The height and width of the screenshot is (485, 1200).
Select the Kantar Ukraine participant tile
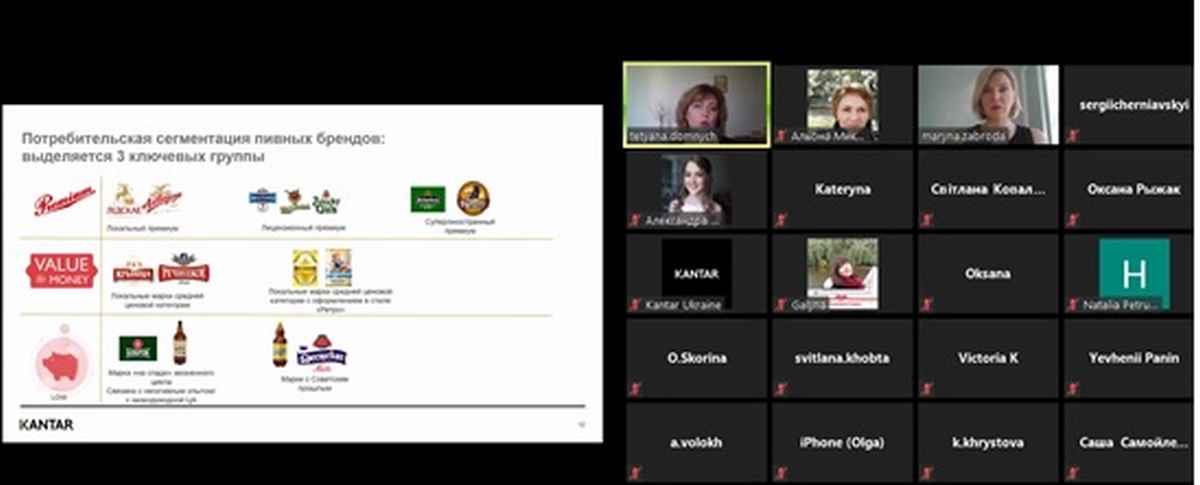[696, 273]
